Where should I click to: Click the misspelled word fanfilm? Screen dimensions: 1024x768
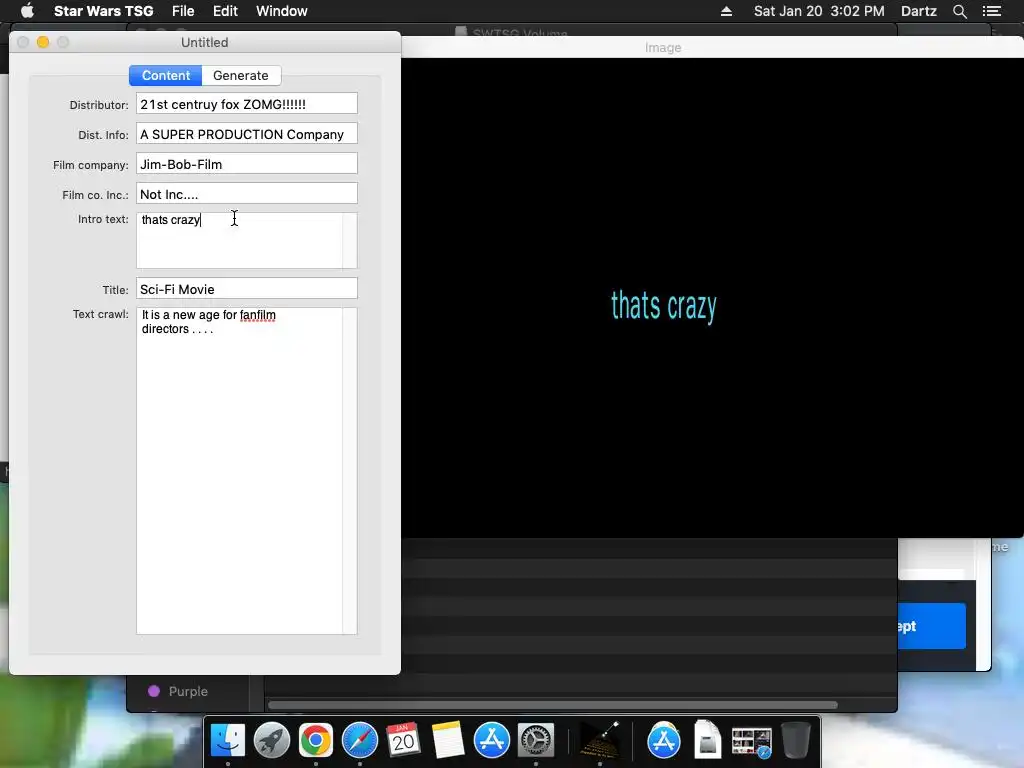[x=257, y=315]
